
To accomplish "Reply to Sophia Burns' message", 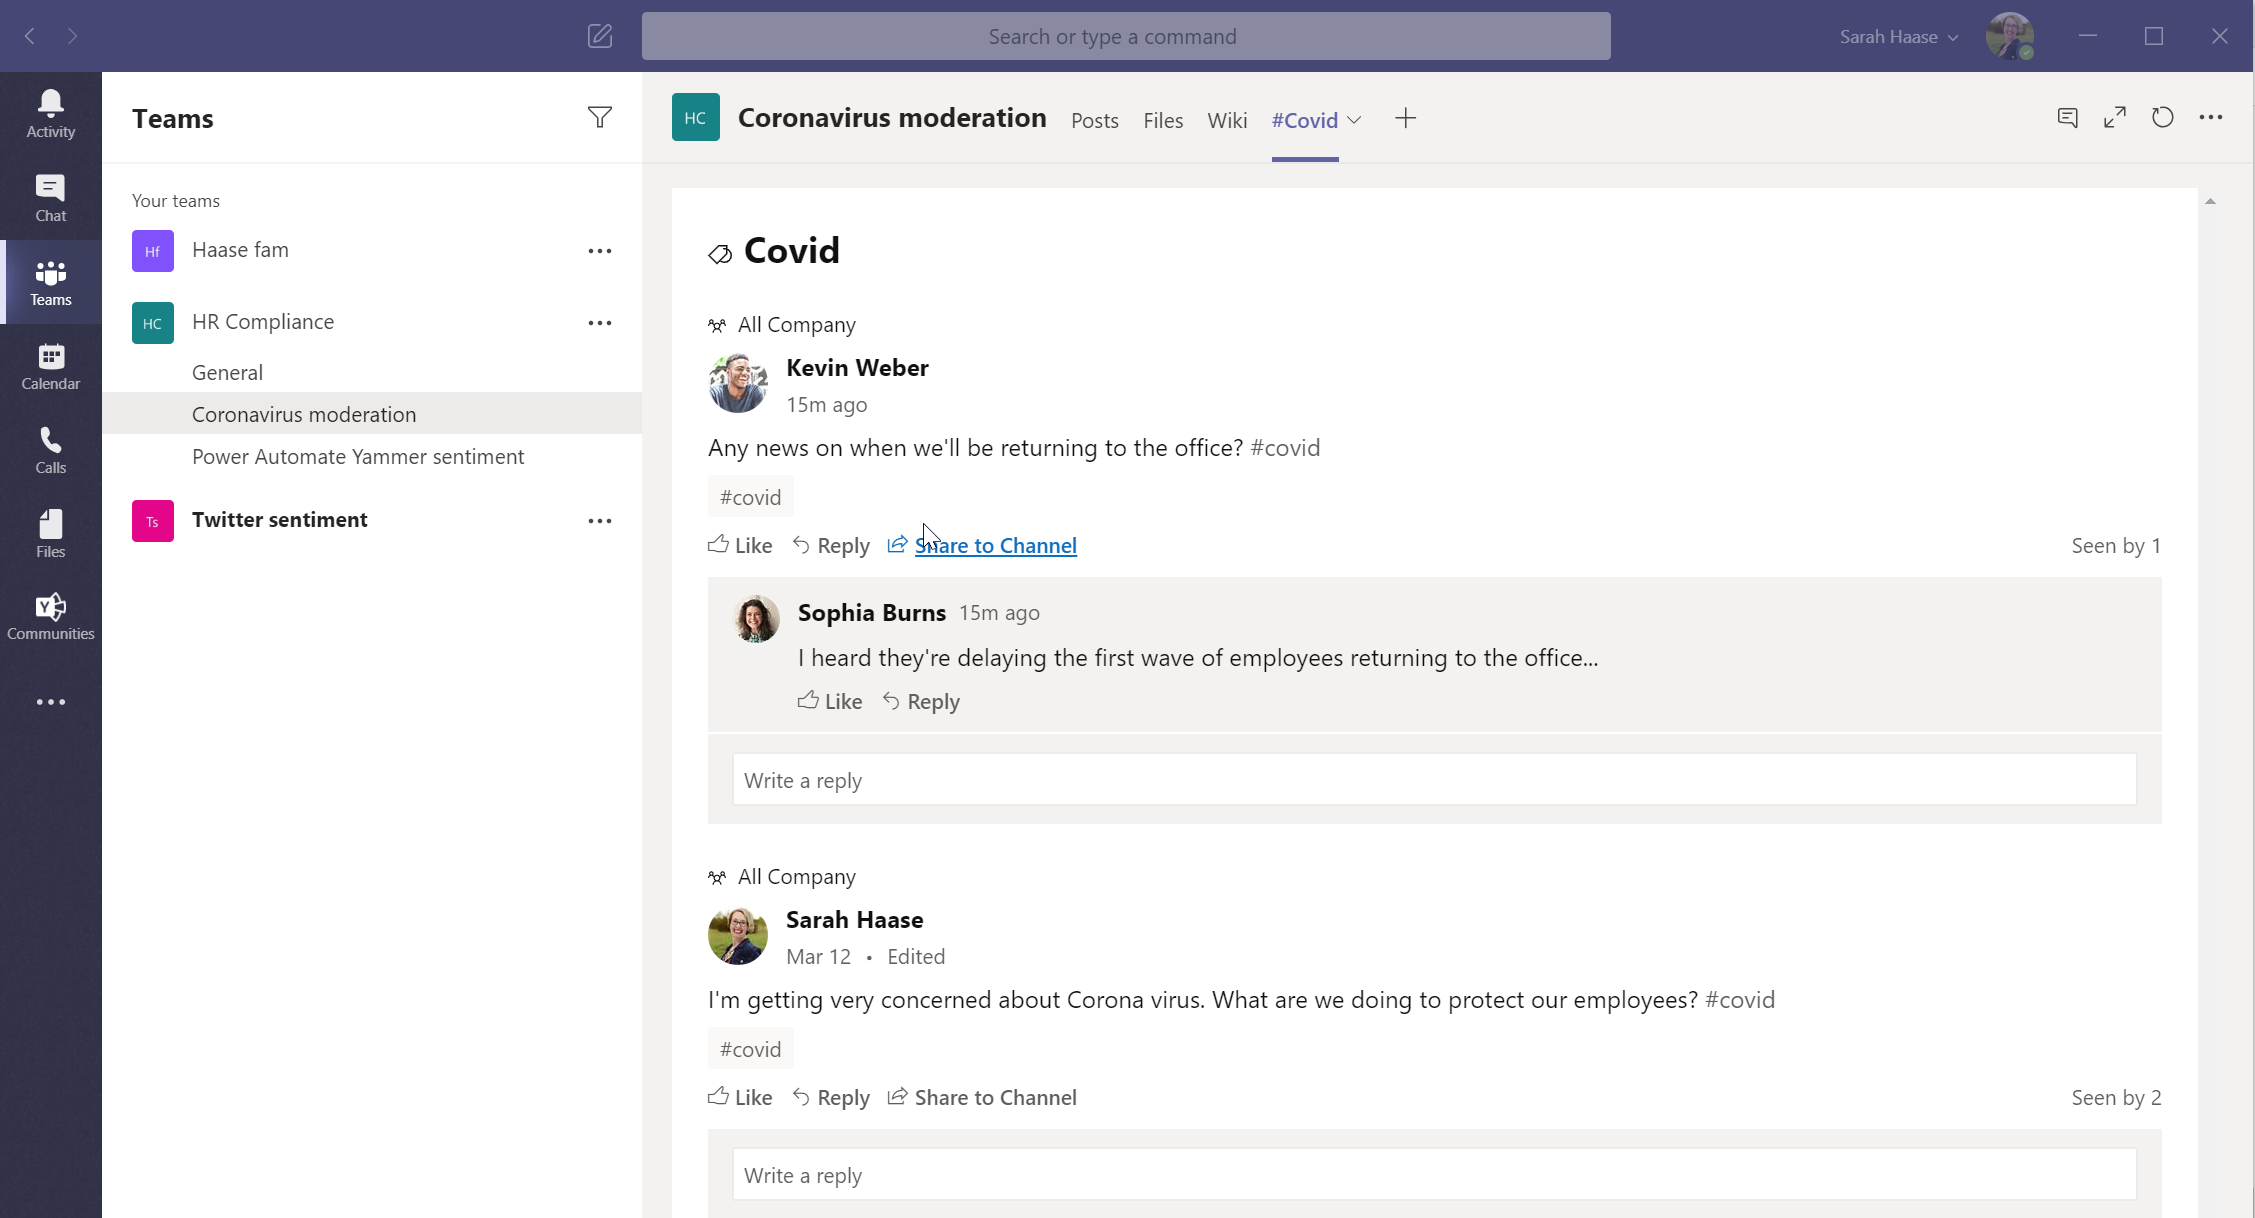I will point(933,701).
